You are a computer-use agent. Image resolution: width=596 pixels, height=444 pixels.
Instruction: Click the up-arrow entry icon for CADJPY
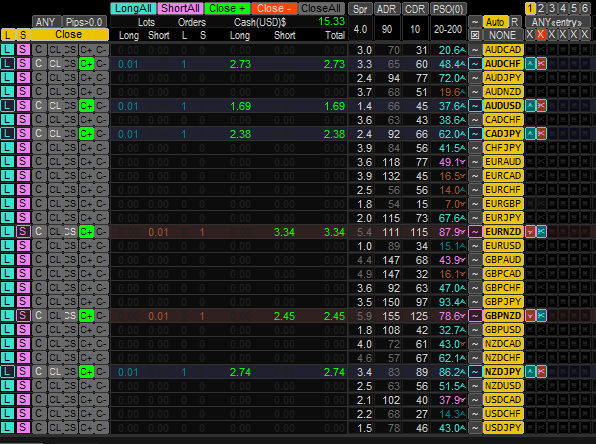(530, 134)
